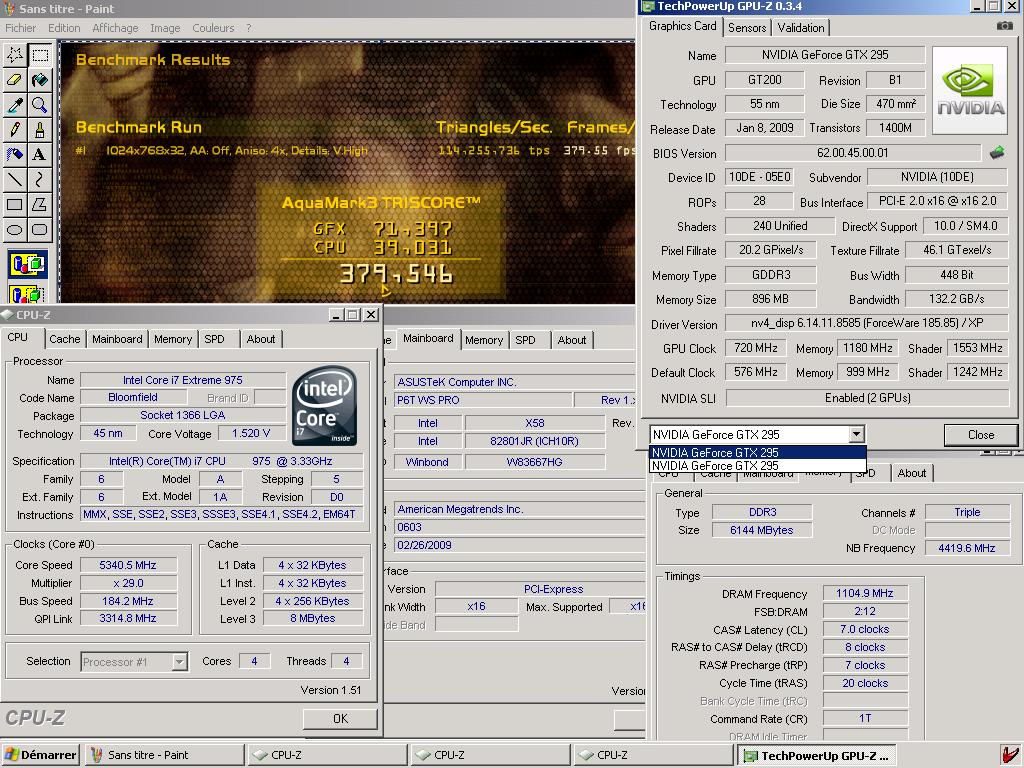The height and width of the screenshot is (768, 1024).
Task: Open the Edition menu in Paint
Action: click(x=64, y=28)
